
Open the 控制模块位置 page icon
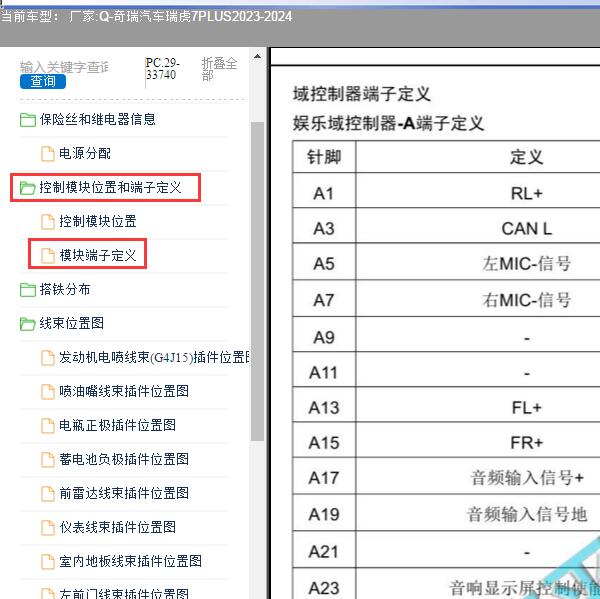coord(47,221)
